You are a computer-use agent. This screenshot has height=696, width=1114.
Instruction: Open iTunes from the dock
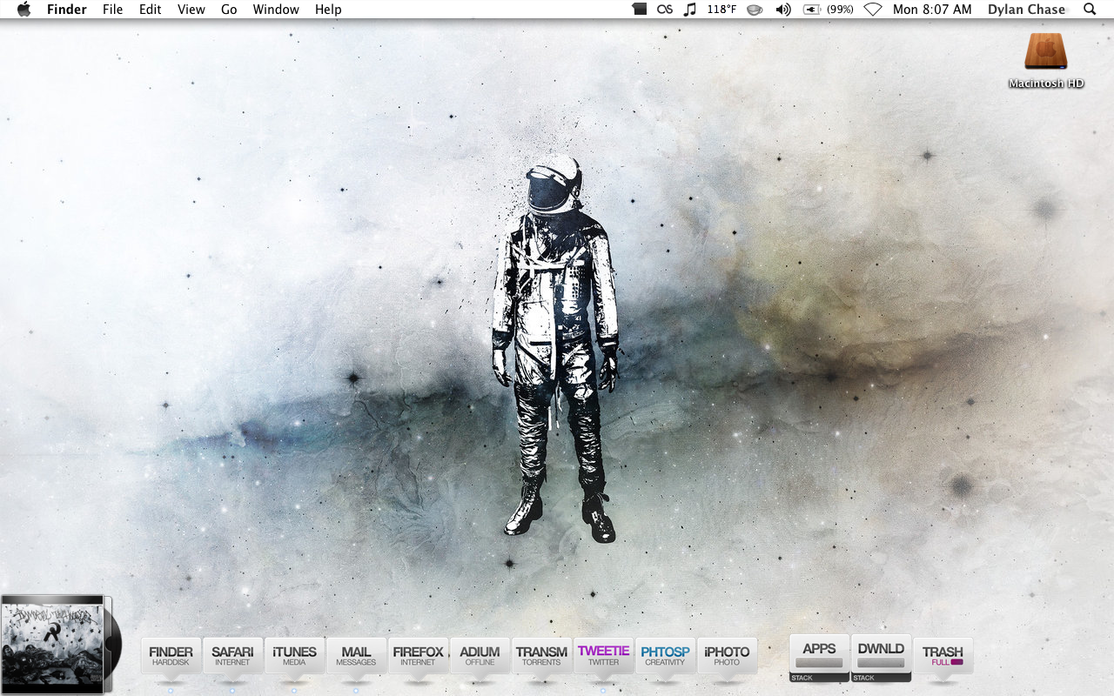[x=294, y=655]
